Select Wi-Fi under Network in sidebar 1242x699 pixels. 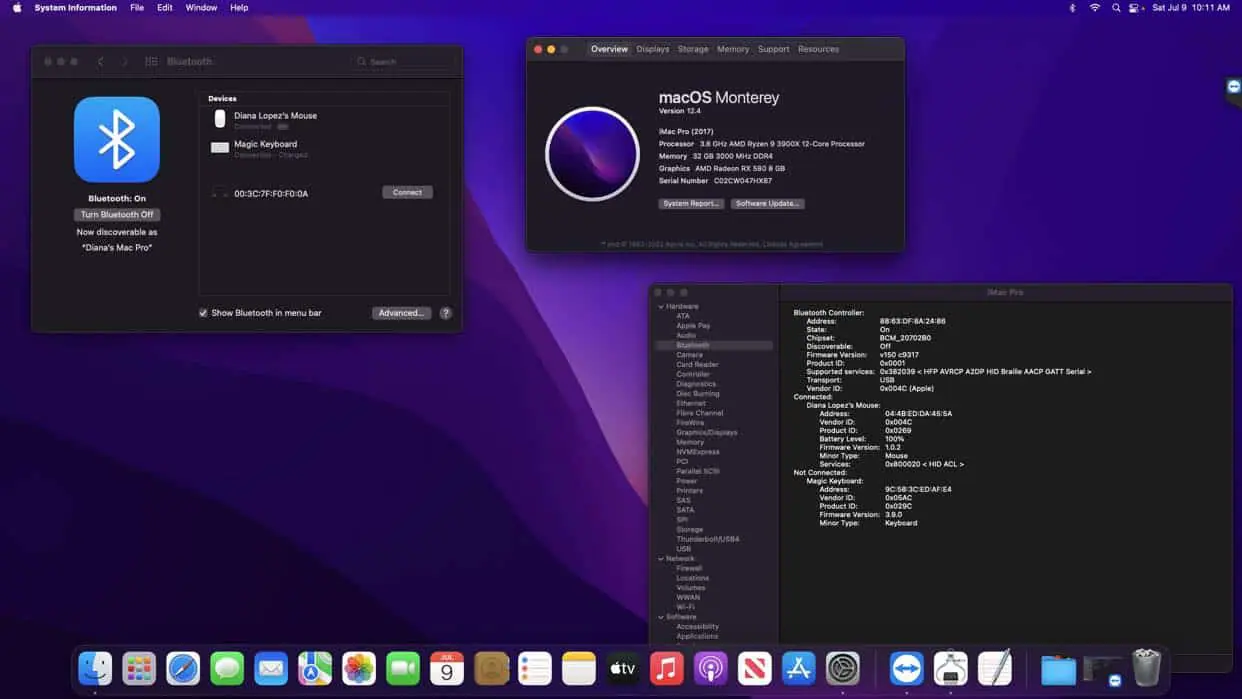click(685, 607)
